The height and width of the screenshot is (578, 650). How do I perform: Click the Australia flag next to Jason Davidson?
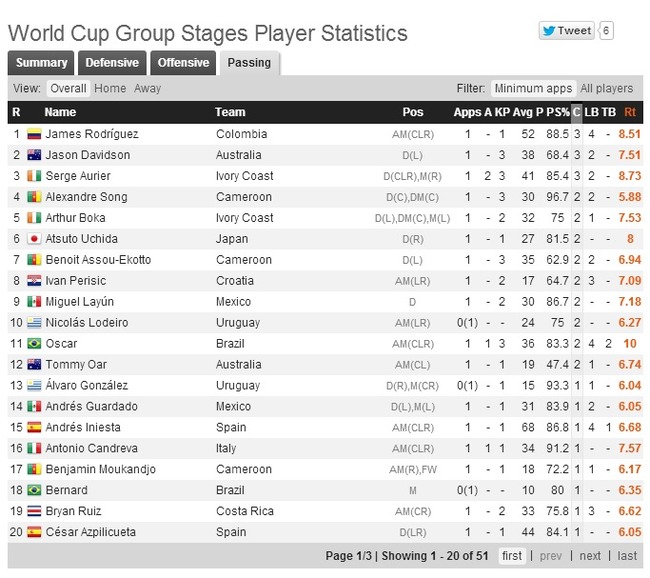coord(34,155)
